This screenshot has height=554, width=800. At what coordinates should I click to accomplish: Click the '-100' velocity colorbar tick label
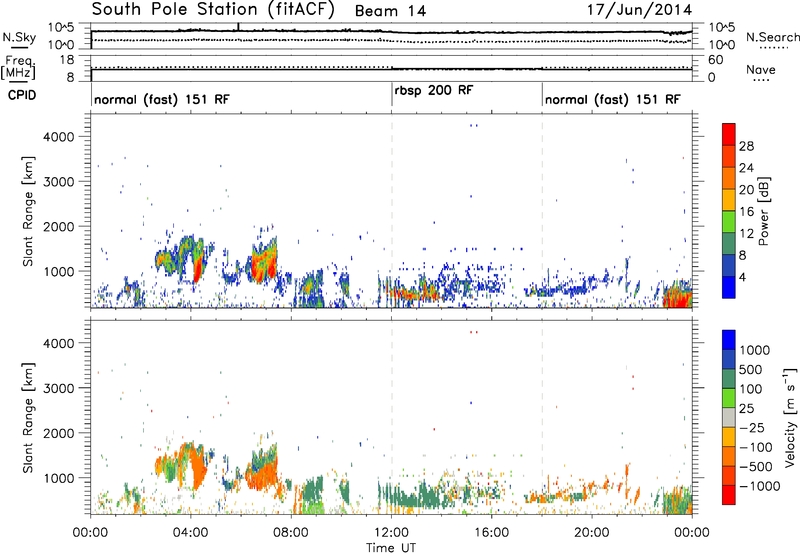point(756,447)
